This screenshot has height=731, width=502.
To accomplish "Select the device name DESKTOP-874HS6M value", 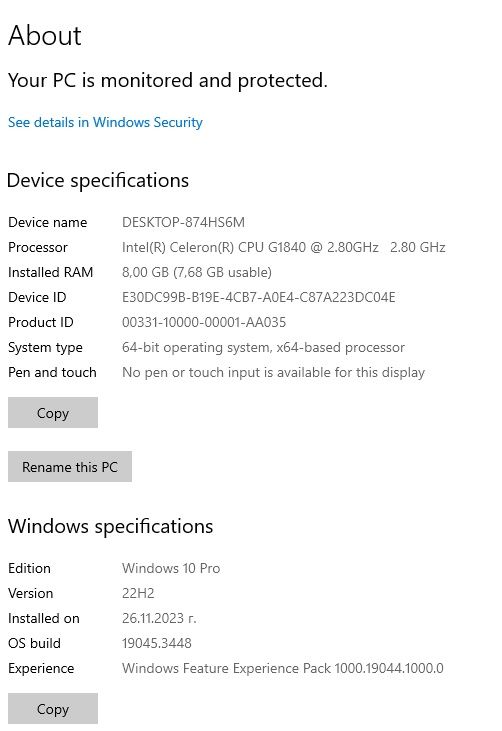I will coord(183,222).
